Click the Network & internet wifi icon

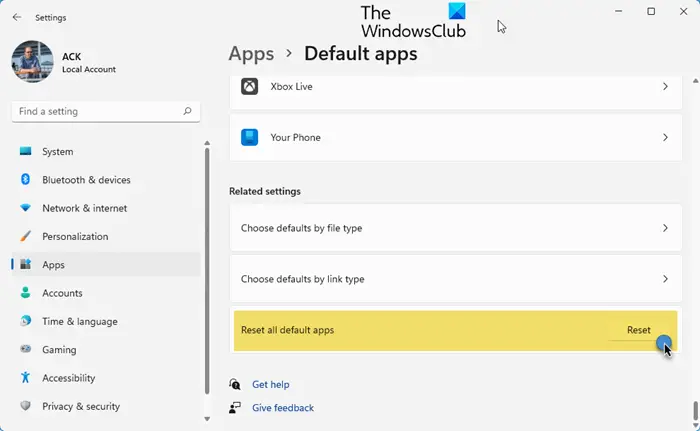pos(25,208)
